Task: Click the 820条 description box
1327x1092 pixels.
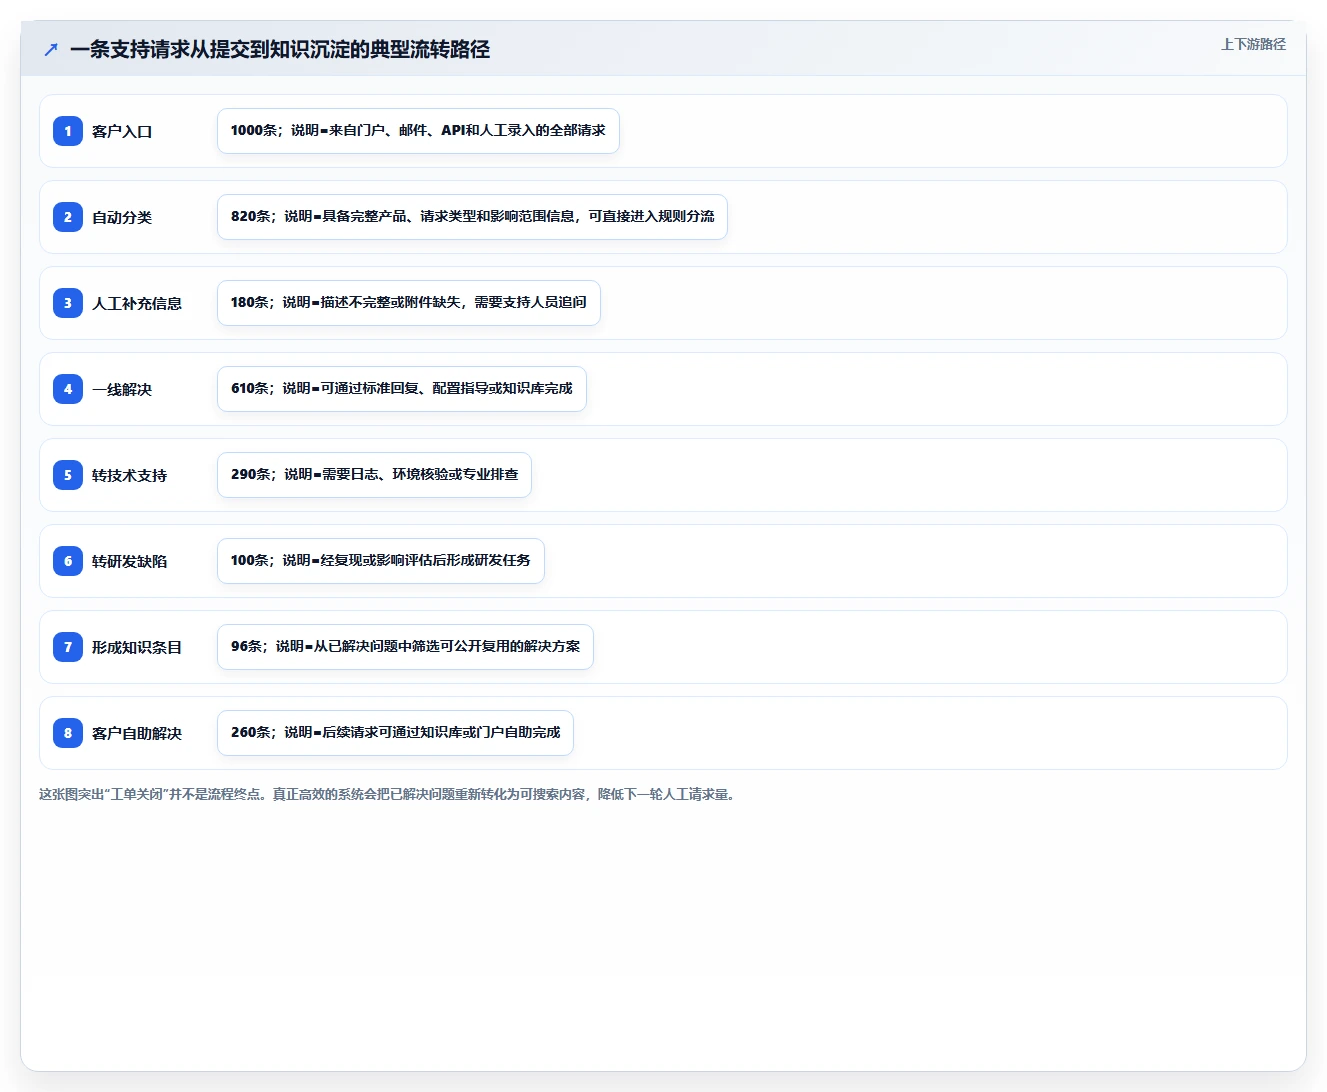Action: click(472, 217)
